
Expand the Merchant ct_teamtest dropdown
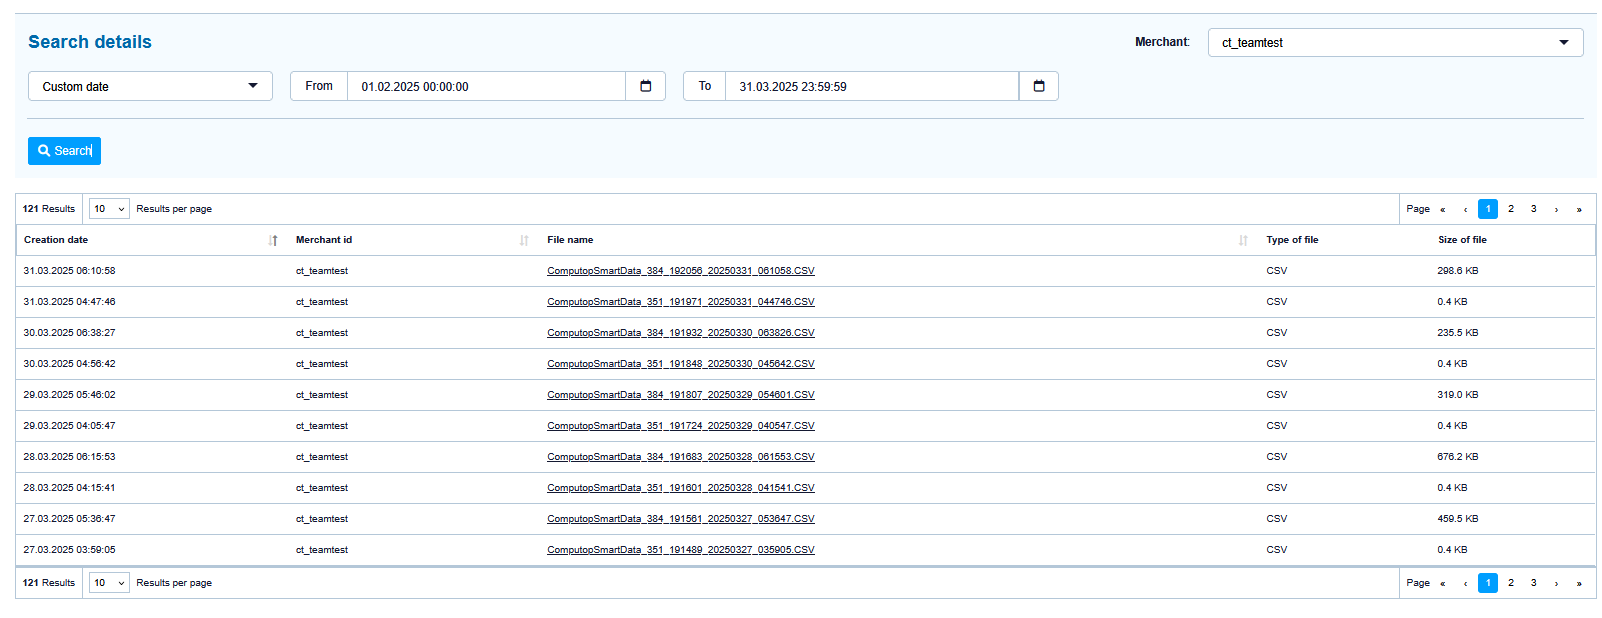coord(1395,43)
